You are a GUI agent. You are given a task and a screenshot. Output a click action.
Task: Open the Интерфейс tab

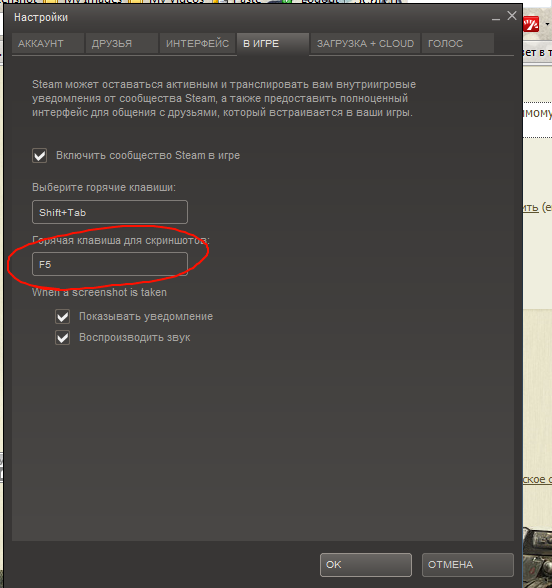[x=197, y=44]
